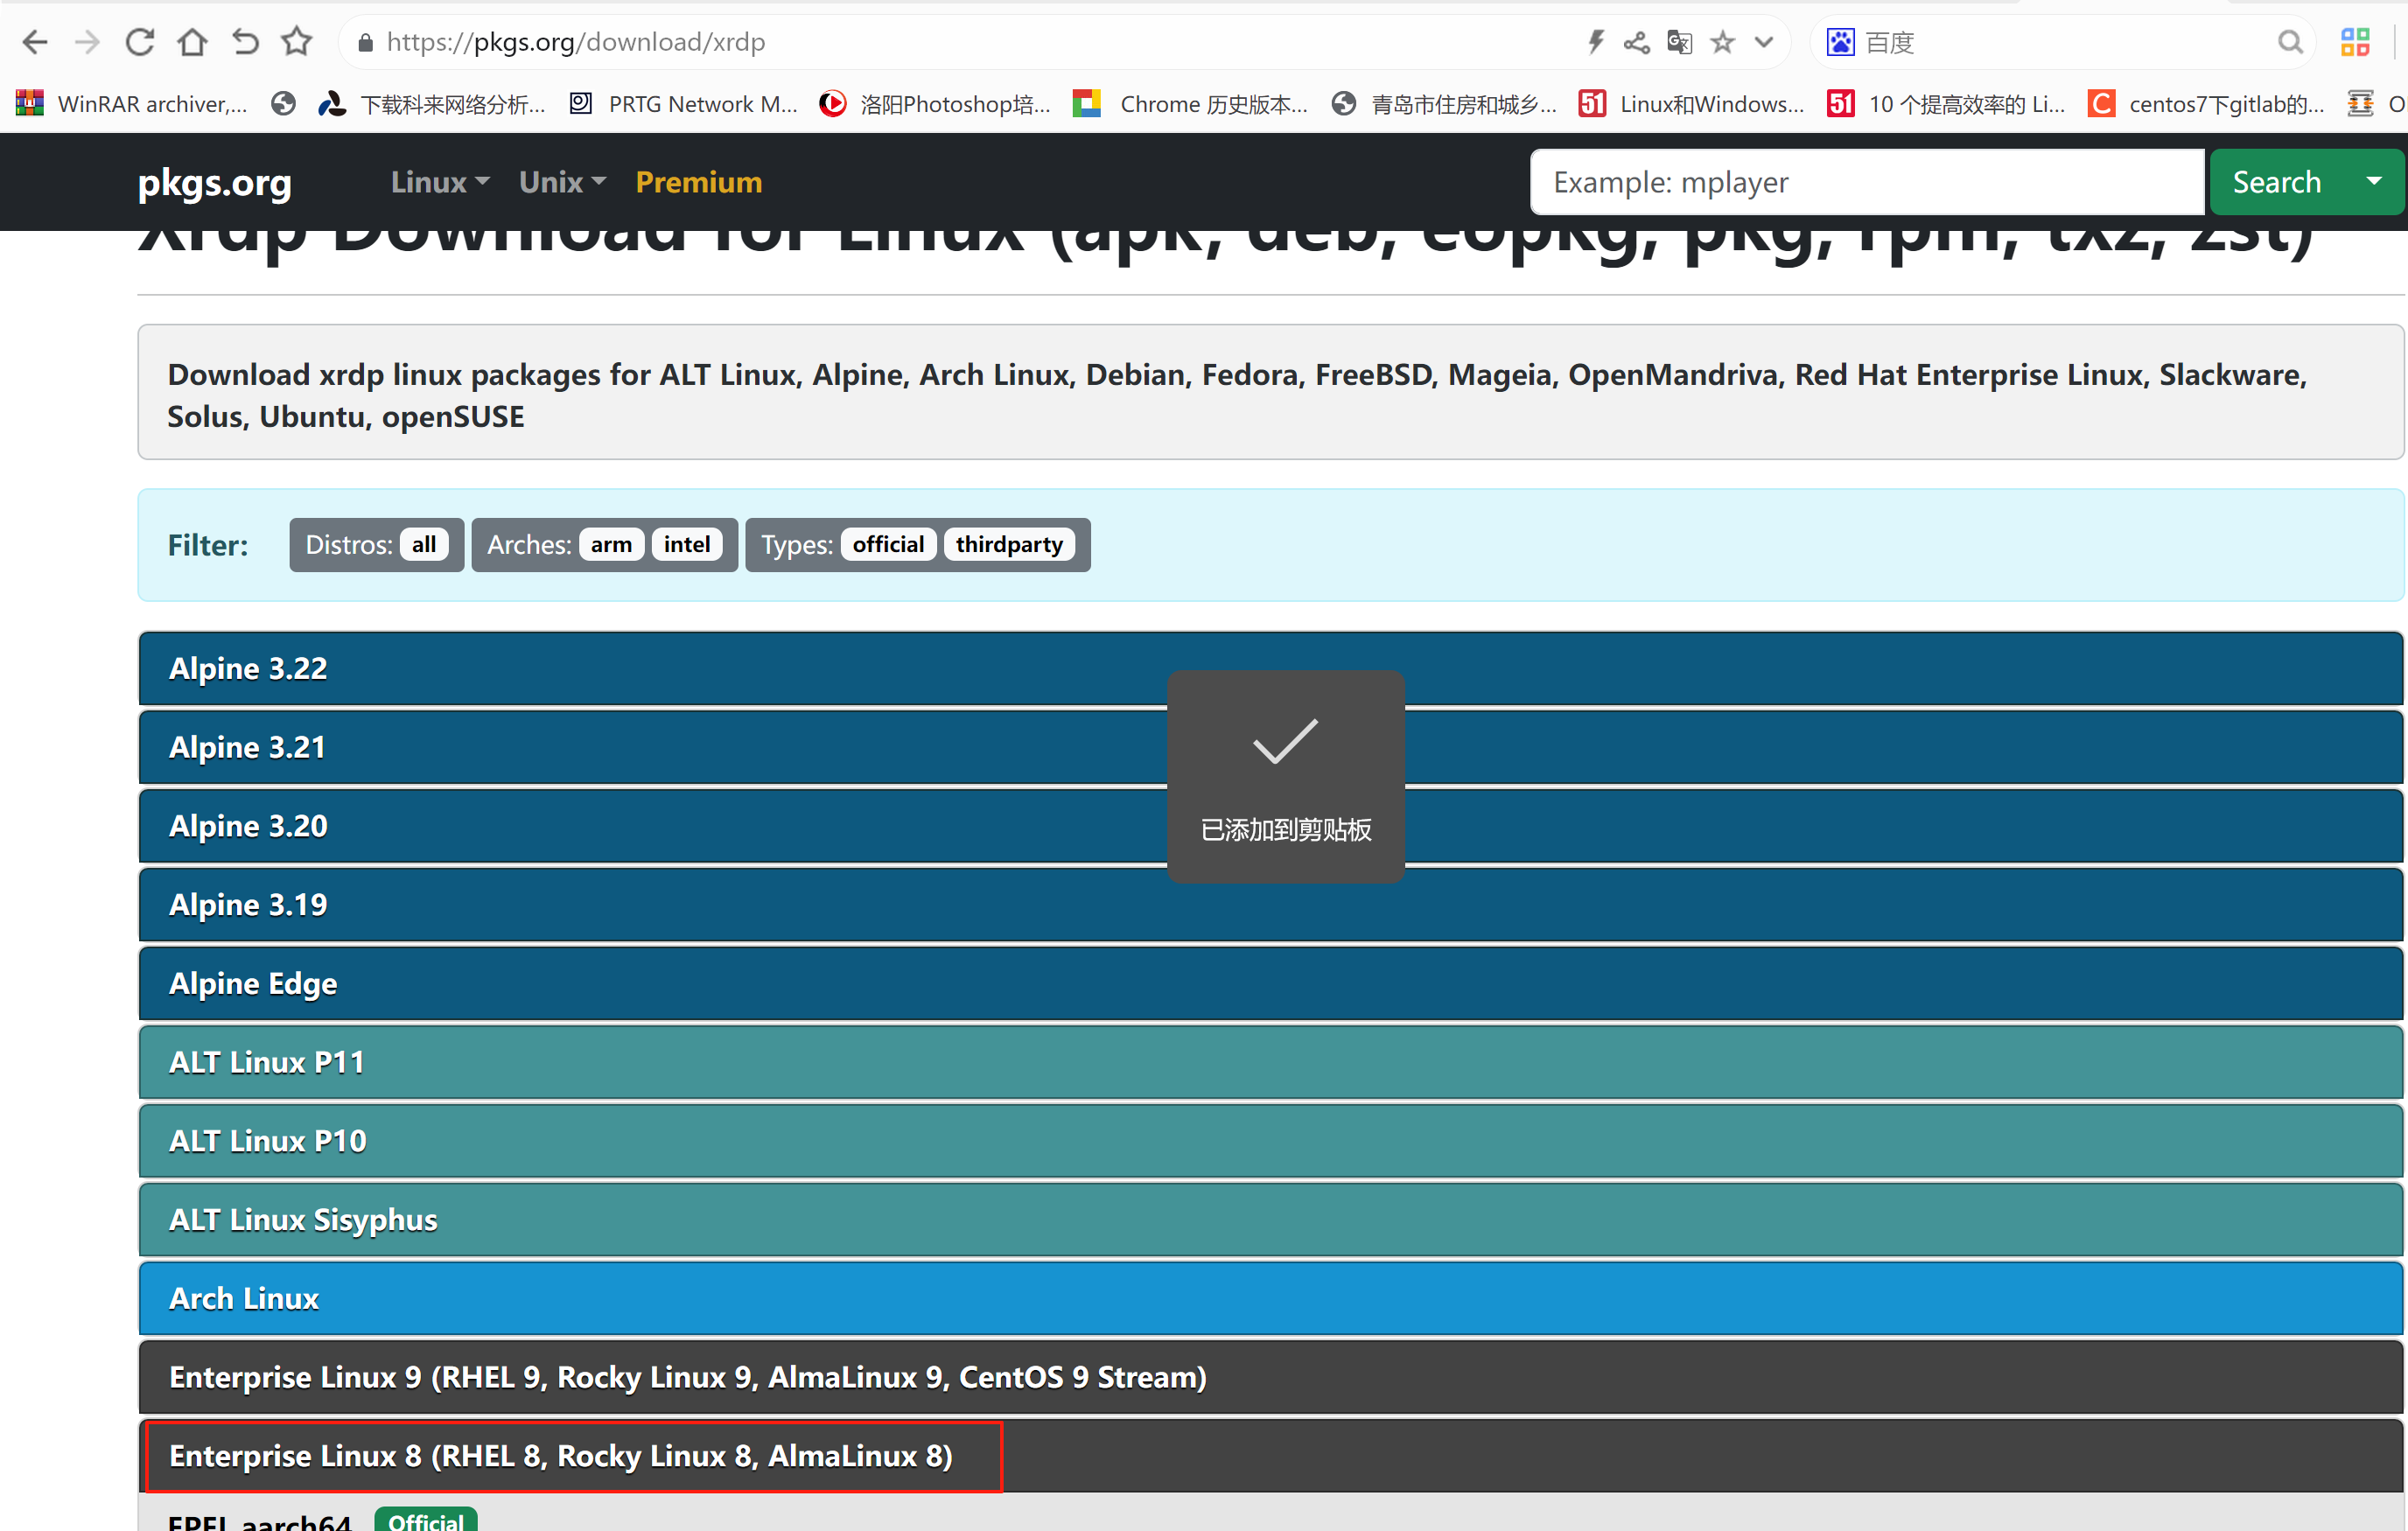2408x1531 pixels.
Task: Open the extensions grid icon
Action: point(2355,42)
